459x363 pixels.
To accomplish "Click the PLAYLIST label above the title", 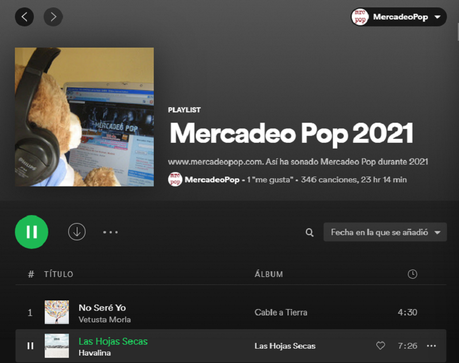I will (184, 110).
